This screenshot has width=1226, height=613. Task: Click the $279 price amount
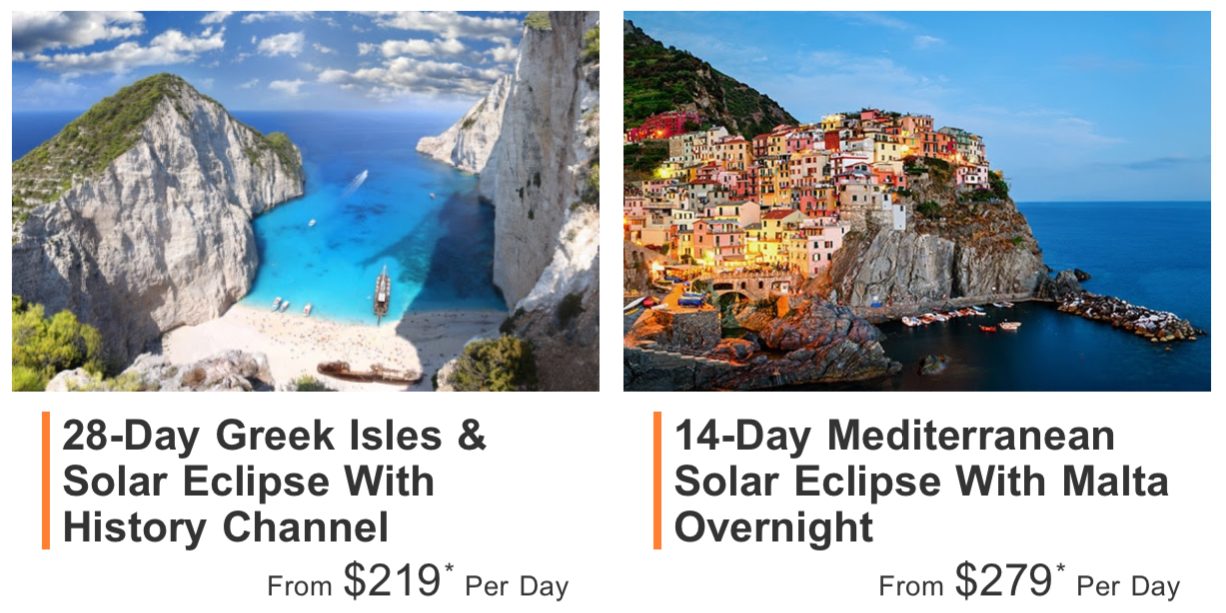point(1004,581)
